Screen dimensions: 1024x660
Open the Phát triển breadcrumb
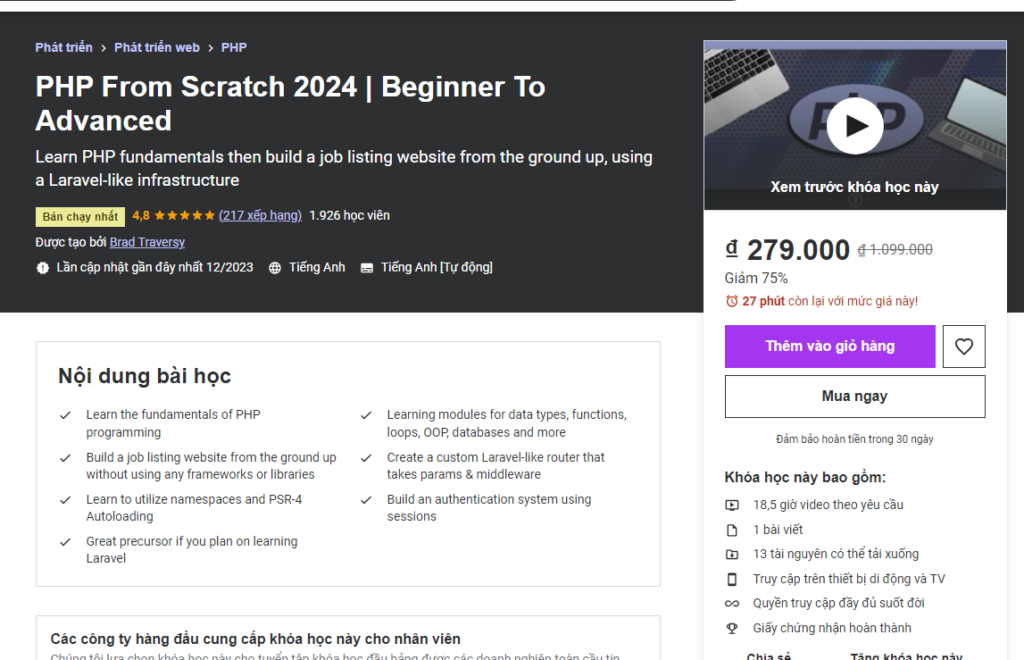[x=64, y=47]
